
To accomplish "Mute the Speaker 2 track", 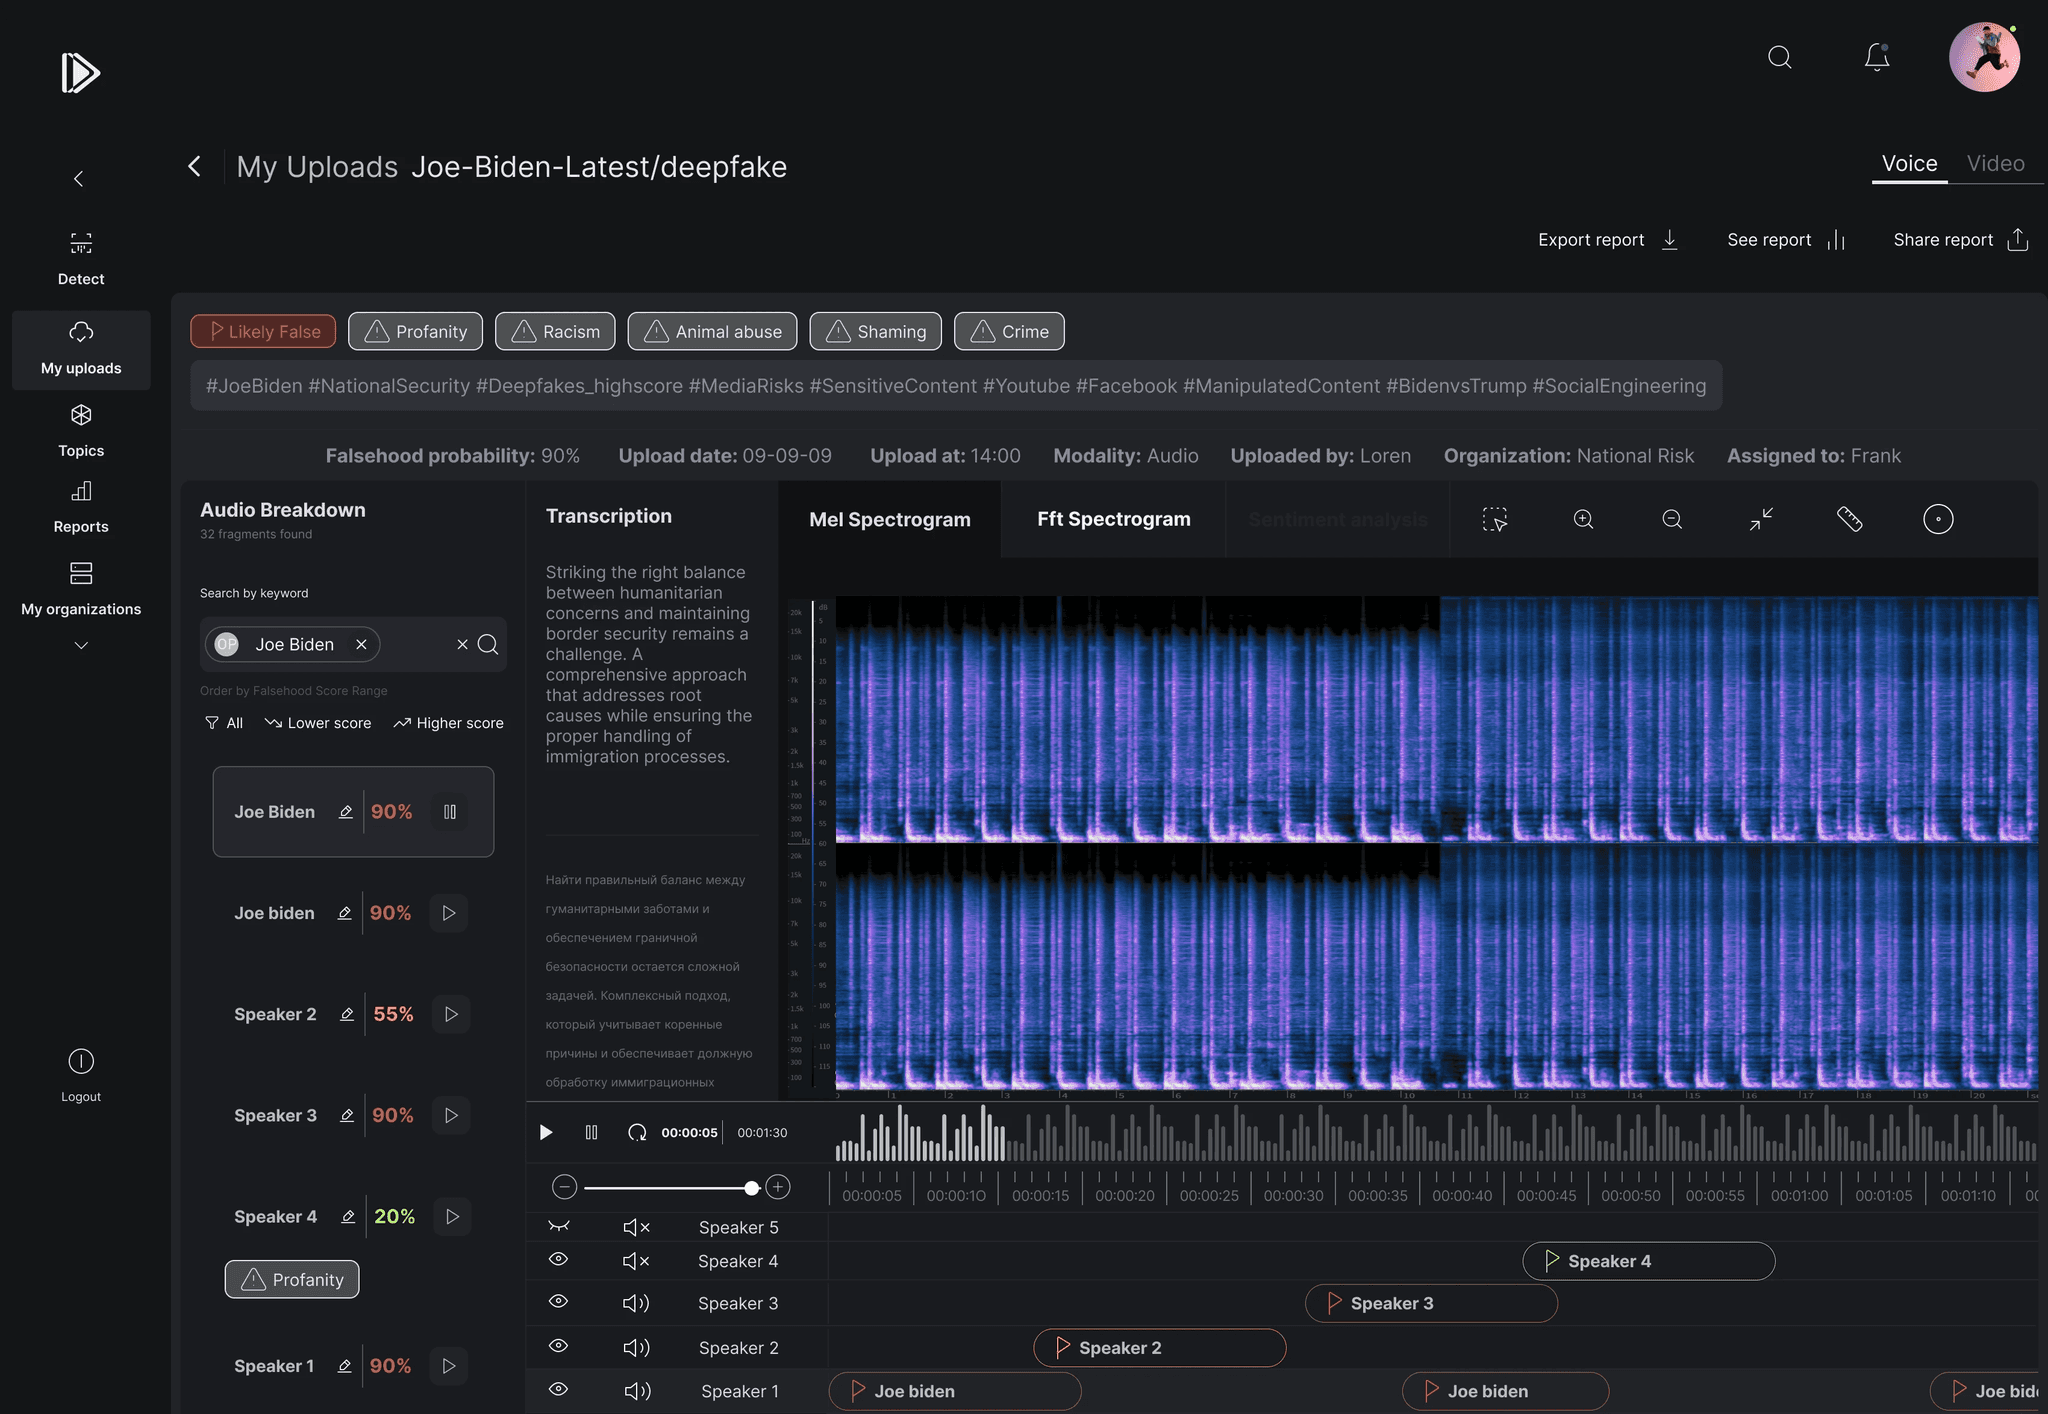I will (636, 1348).
